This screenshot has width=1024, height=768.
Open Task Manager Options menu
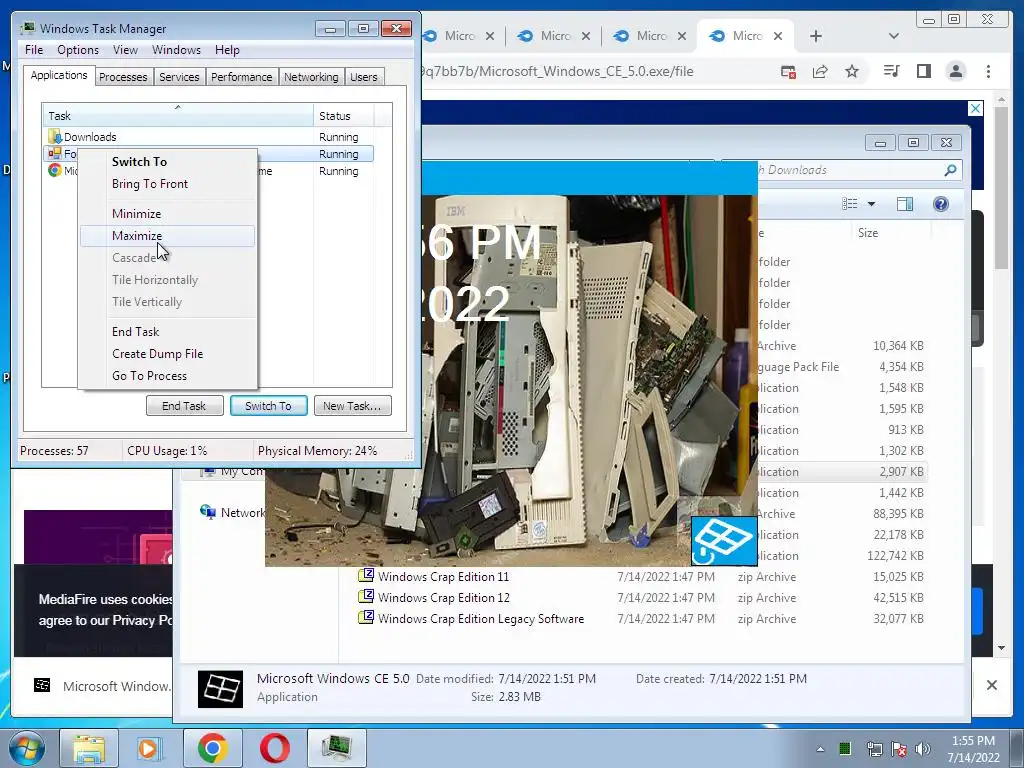coord(78,50)
